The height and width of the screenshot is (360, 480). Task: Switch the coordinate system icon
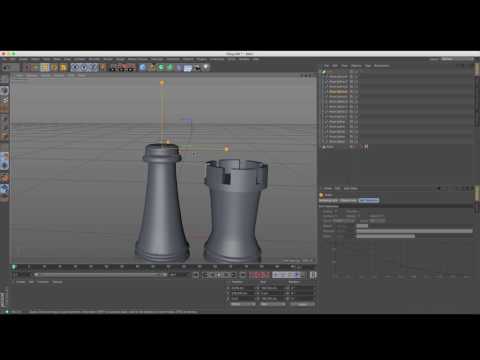(103, 68)
